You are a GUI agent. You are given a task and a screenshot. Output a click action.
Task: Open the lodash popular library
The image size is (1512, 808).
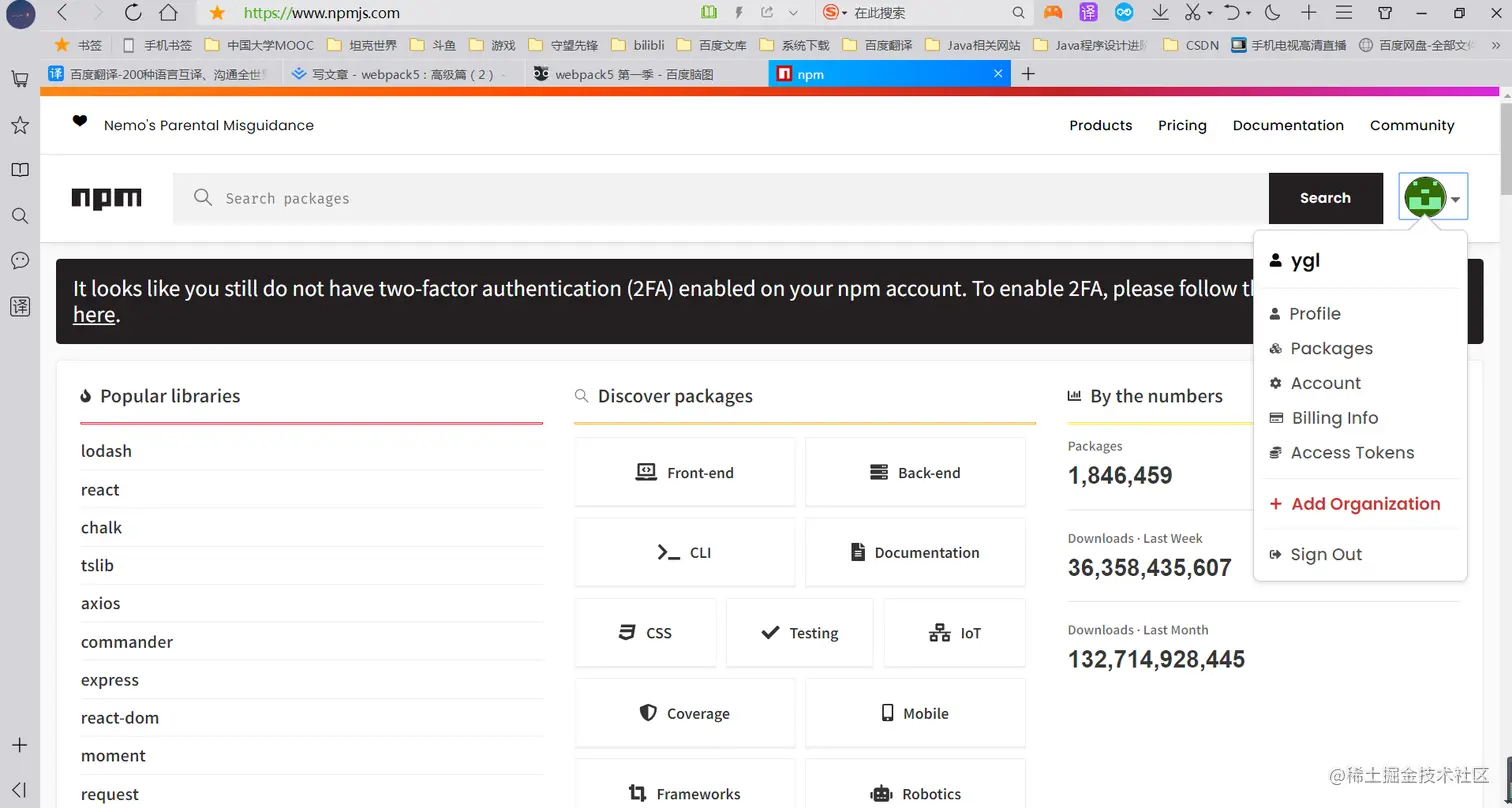click(106, 451)
